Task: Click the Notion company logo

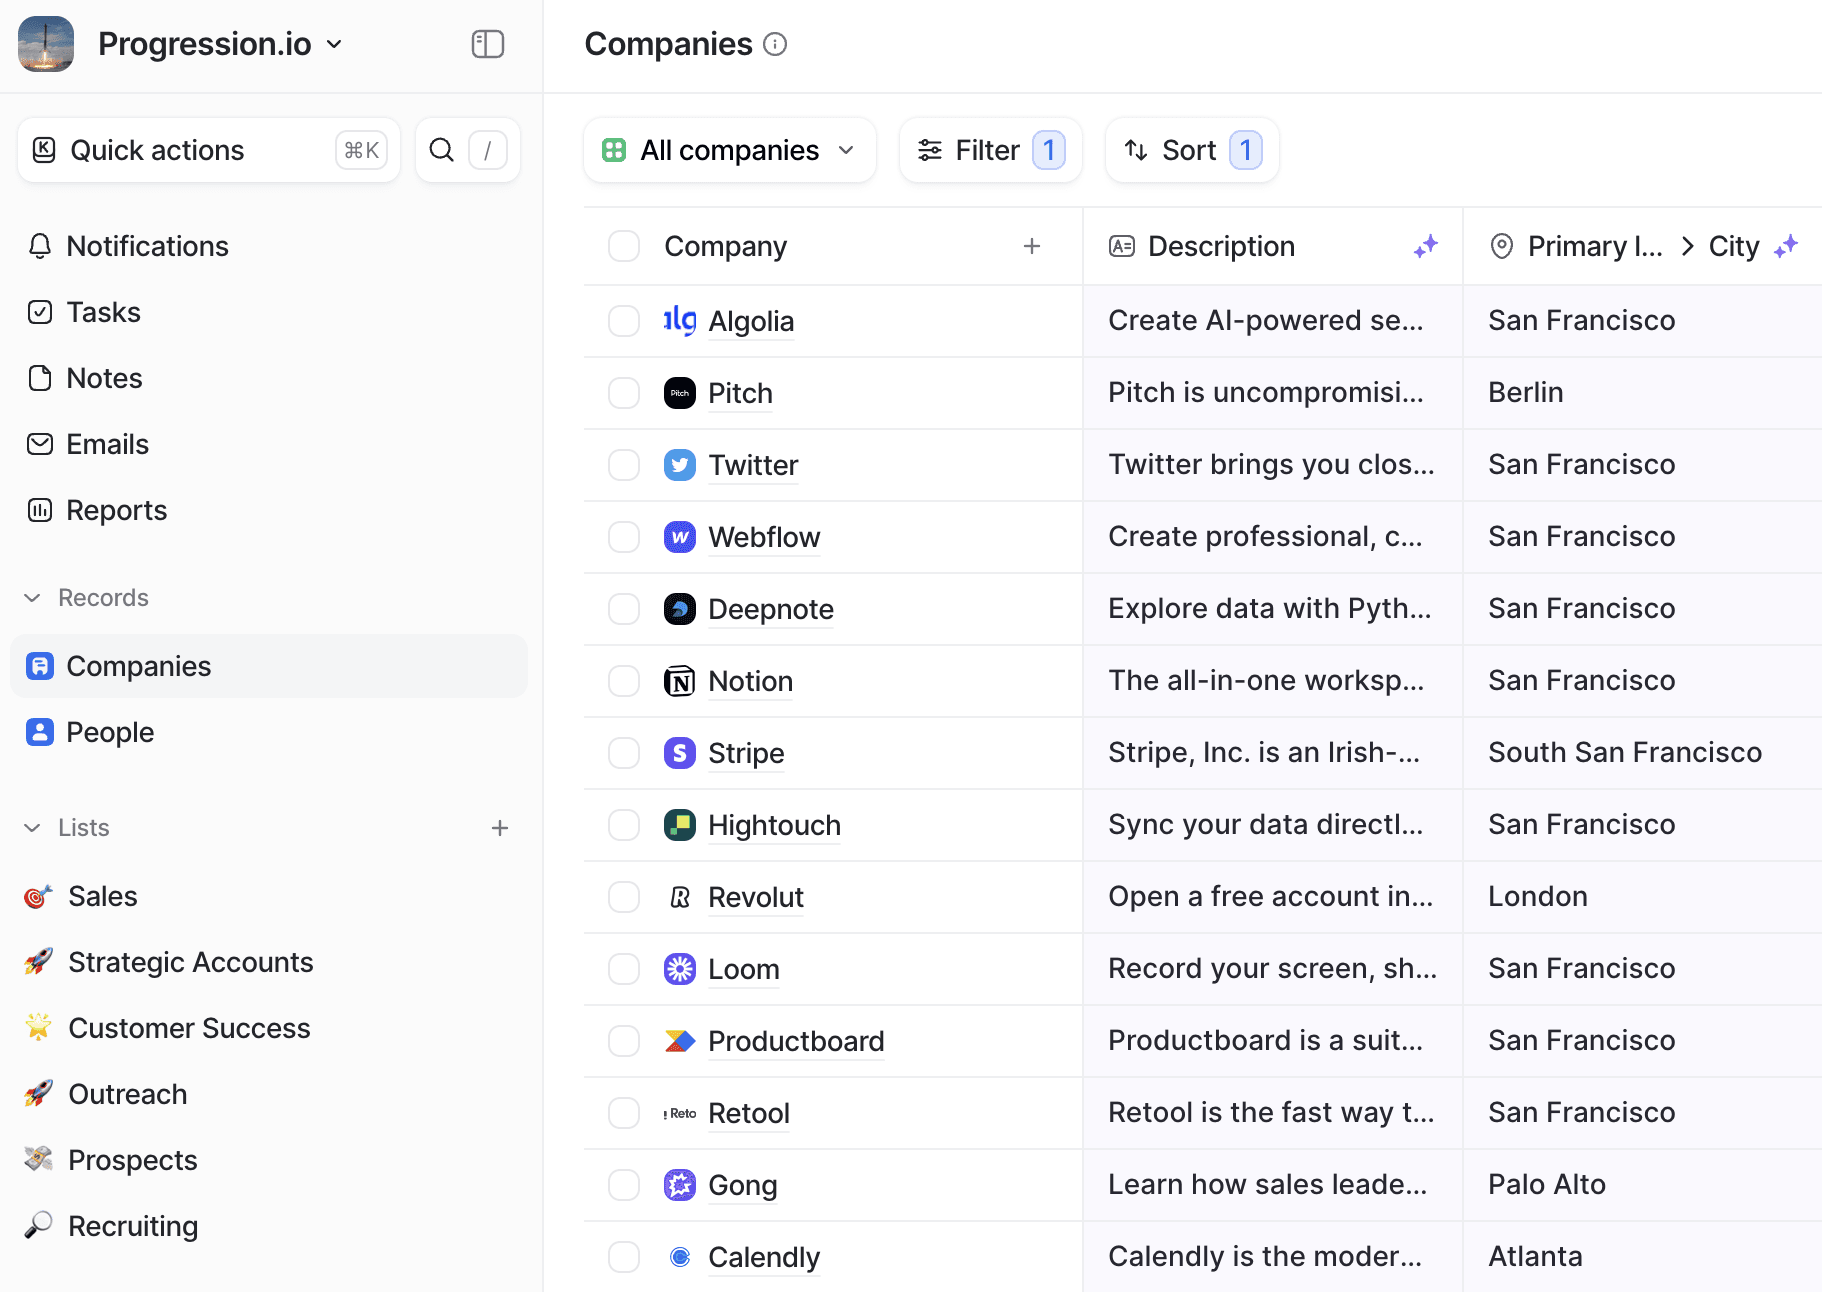Action: 680,680
